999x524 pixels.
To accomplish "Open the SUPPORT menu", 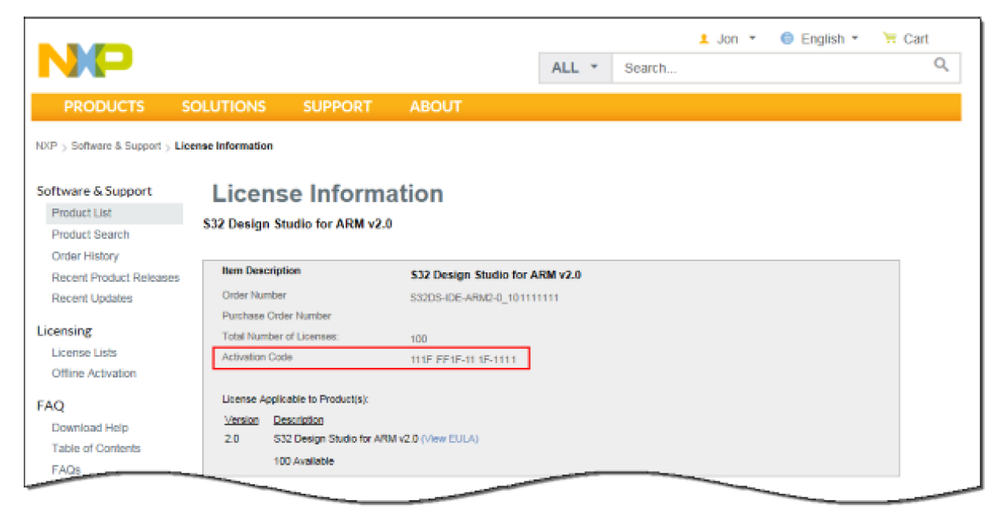I will coord(337,106).
